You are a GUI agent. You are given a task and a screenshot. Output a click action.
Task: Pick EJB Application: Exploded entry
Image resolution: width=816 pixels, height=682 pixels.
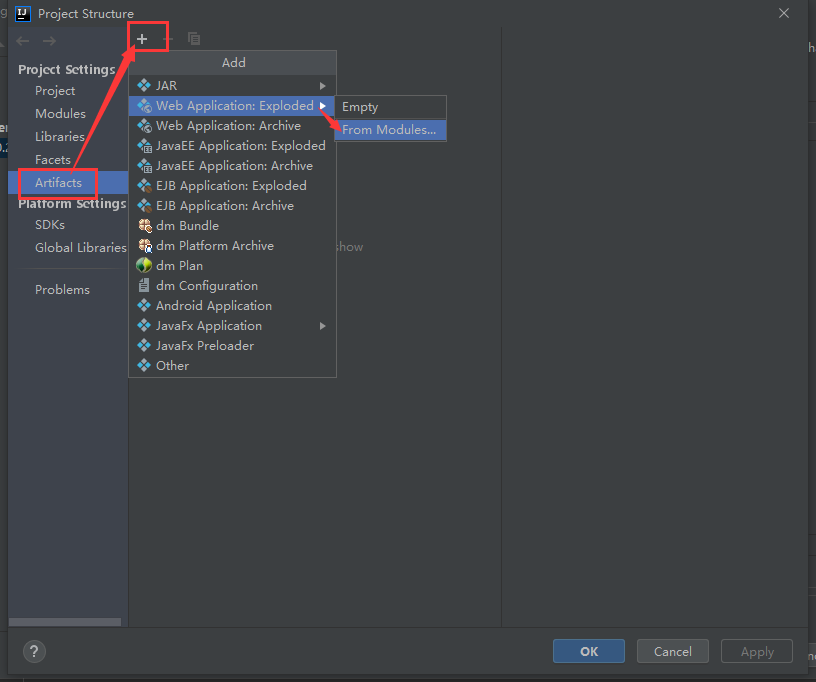tap(232, 186)
